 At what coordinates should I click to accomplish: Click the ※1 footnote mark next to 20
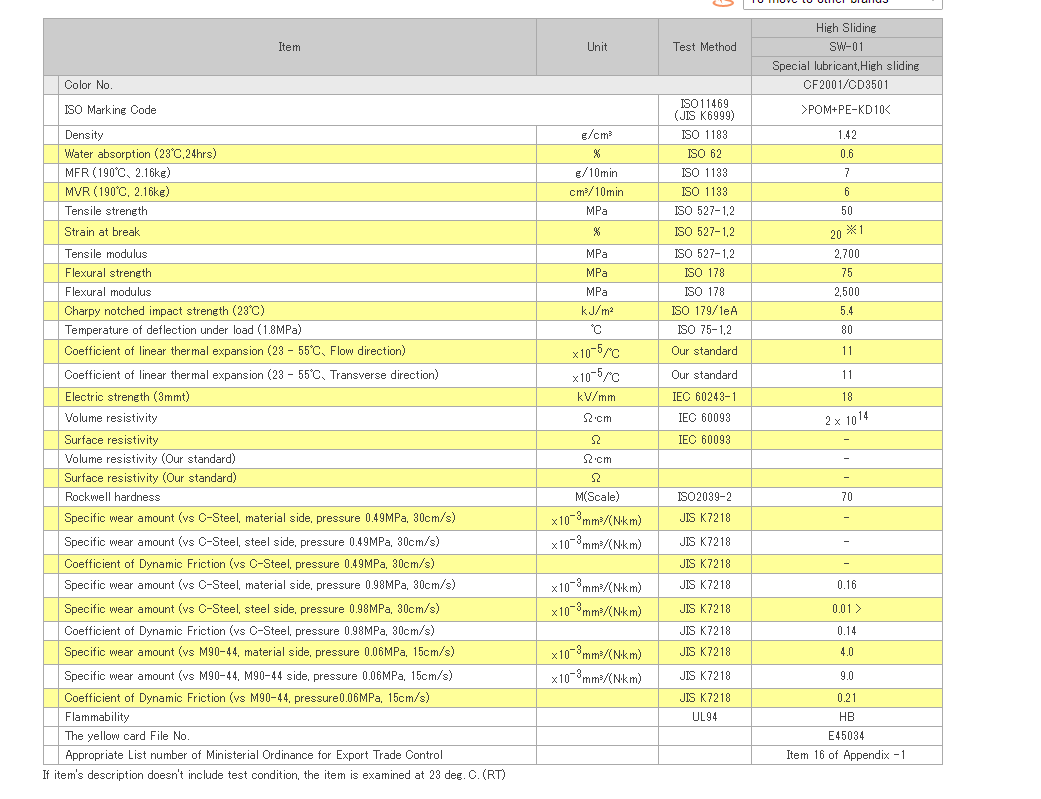tap(854, 230)
